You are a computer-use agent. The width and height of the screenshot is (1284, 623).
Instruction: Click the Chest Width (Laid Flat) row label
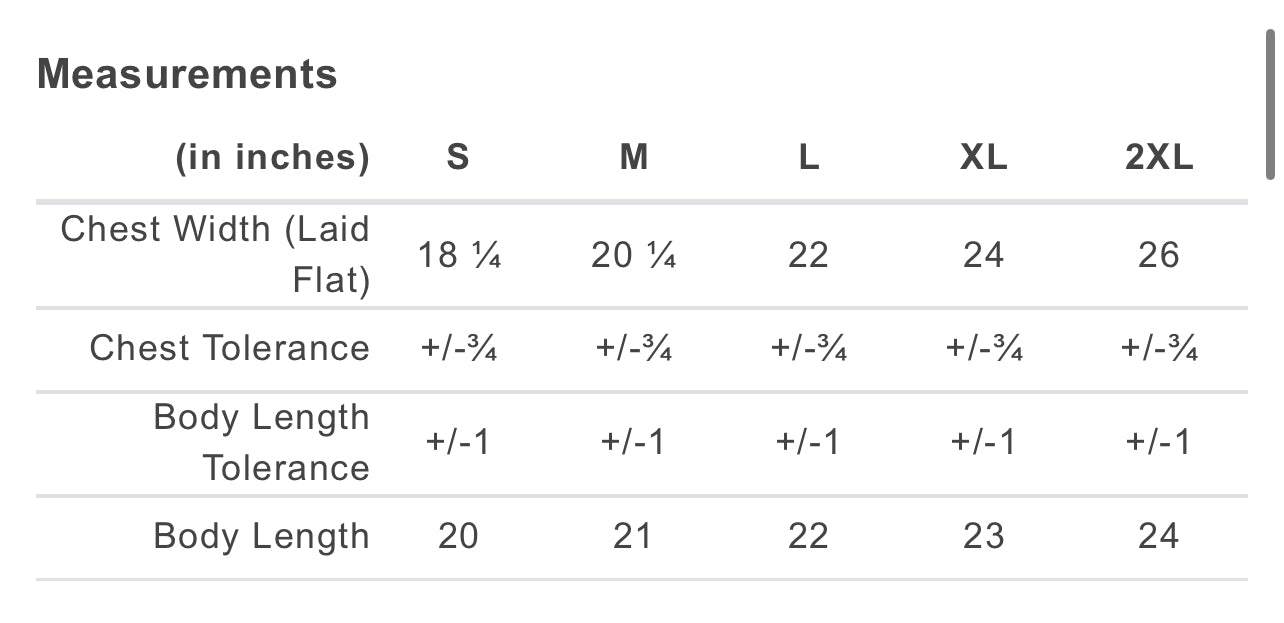click(x=215, y=254)
